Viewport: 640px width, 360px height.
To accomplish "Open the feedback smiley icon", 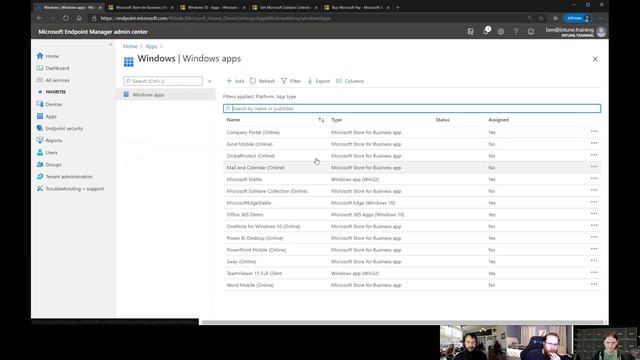I will pyautogui.click(x=531, y=31).
